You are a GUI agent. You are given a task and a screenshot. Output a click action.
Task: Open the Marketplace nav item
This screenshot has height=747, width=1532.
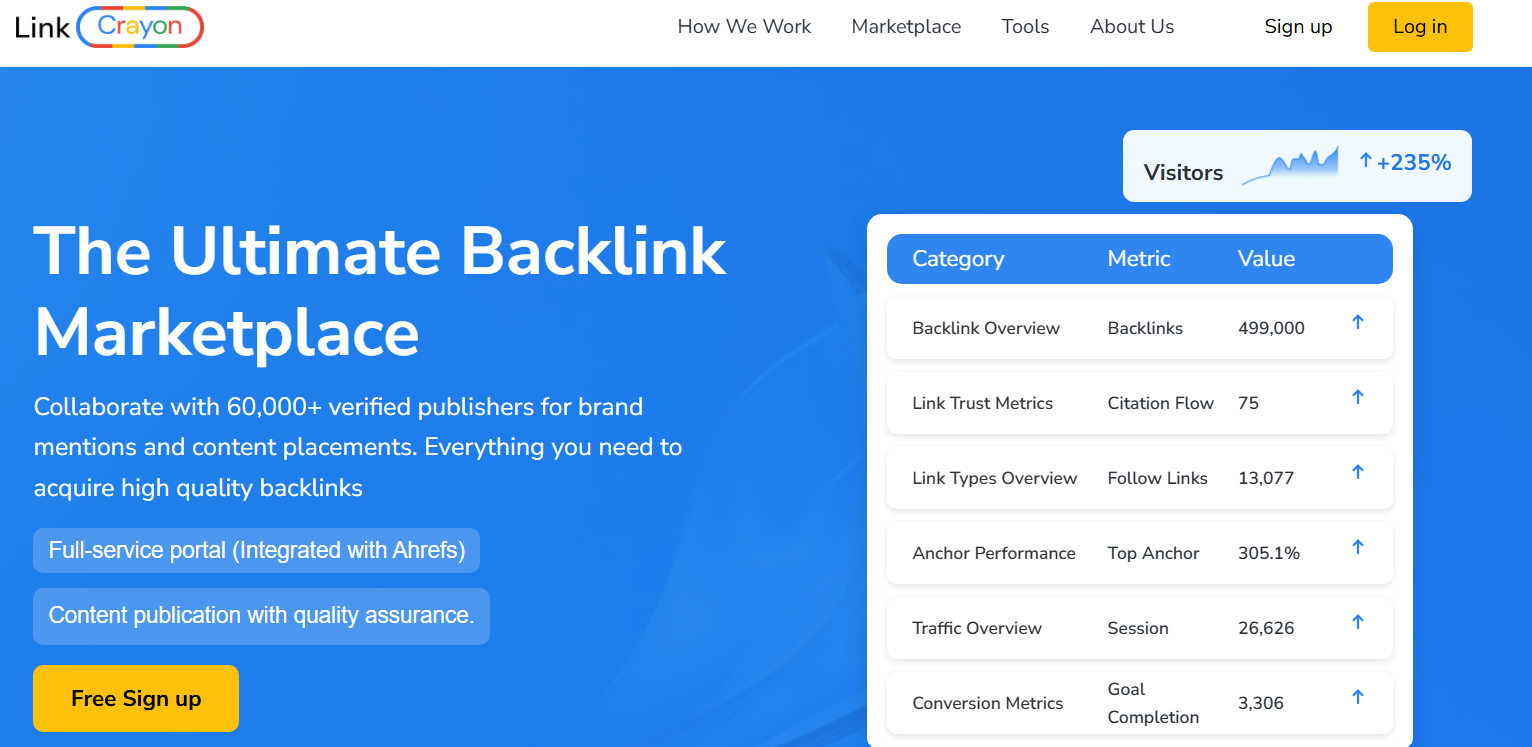pos(906,27)
